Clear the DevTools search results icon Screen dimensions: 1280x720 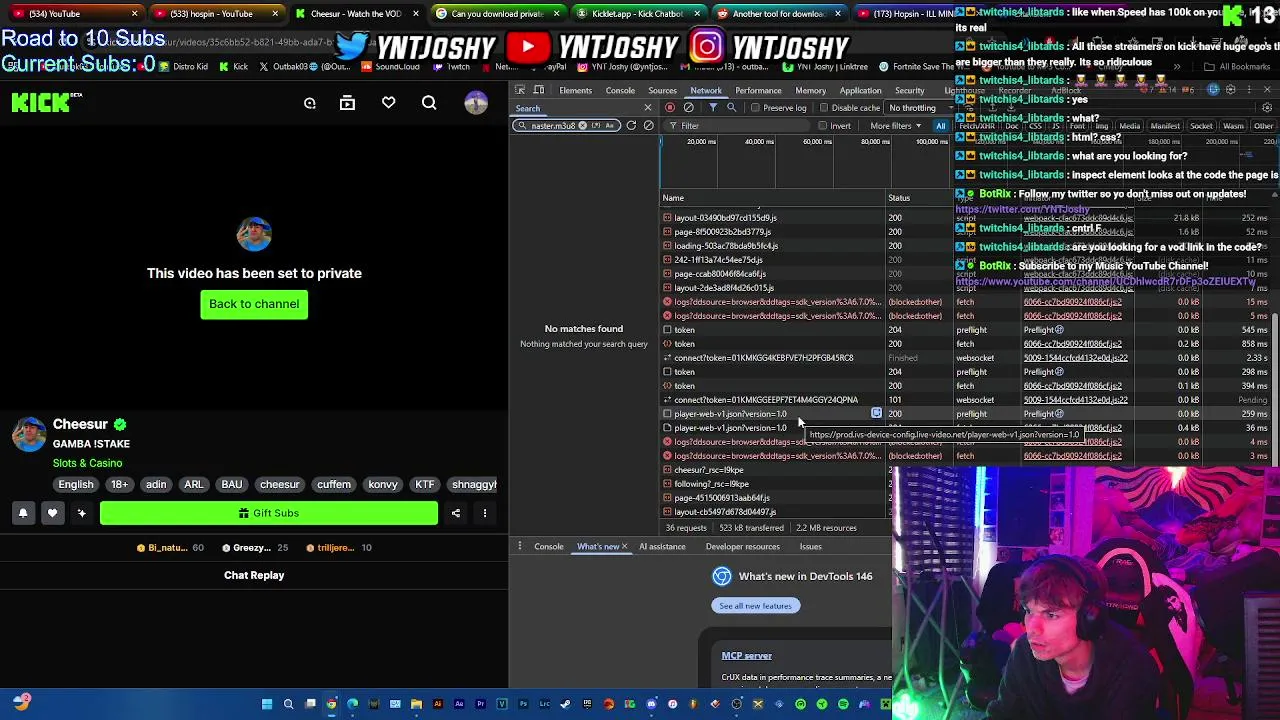649,125
